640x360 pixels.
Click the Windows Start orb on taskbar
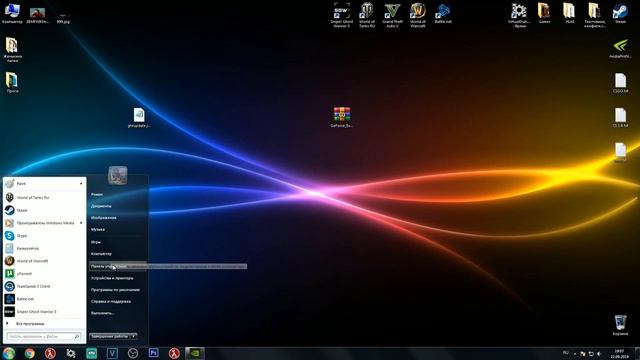pyautogui.click(x=9, y=353)
